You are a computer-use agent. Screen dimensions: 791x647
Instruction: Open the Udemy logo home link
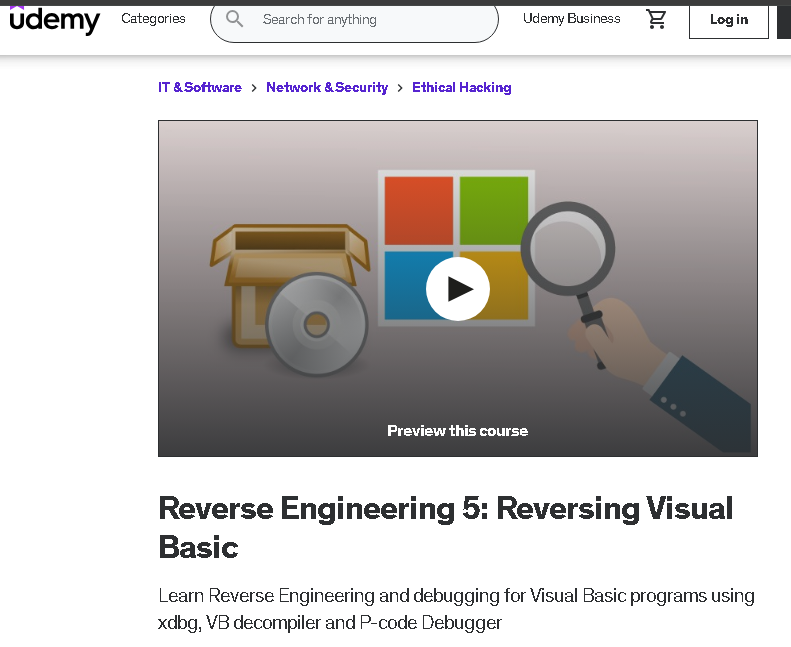54,20
